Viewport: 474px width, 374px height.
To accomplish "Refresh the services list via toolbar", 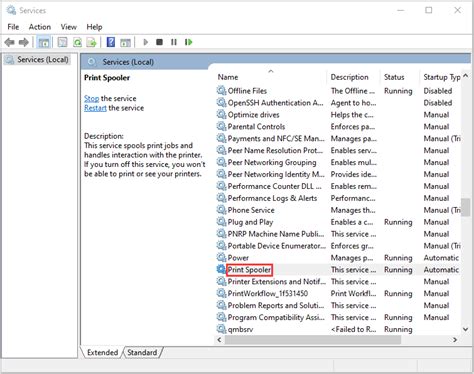I will pyautogui.click(x=77, y=42).
